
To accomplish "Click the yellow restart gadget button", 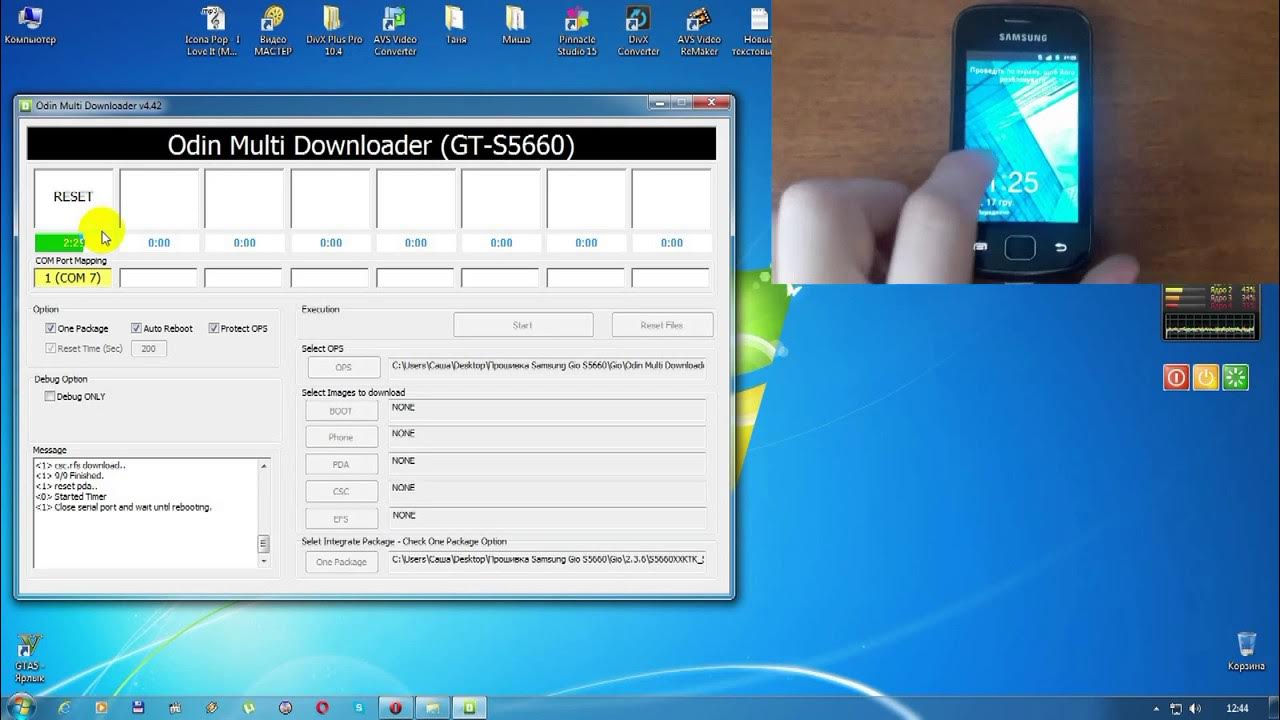I will pos(1207,377).
